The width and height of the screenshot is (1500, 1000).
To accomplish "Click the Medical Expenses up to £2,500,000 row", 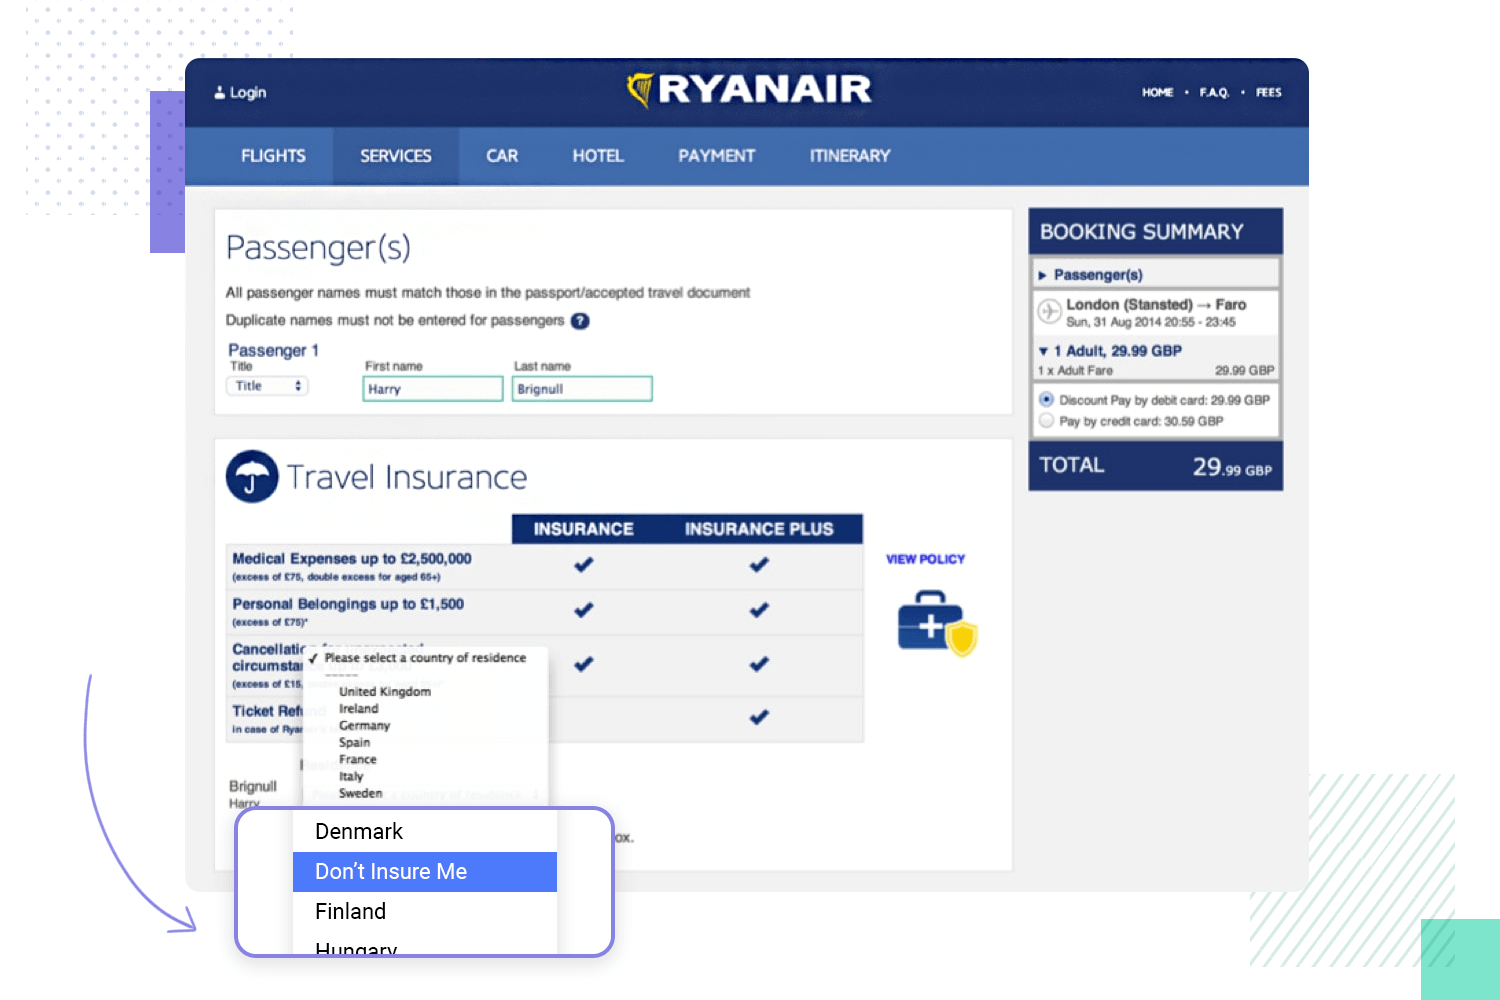I will [x=545, y=567].
